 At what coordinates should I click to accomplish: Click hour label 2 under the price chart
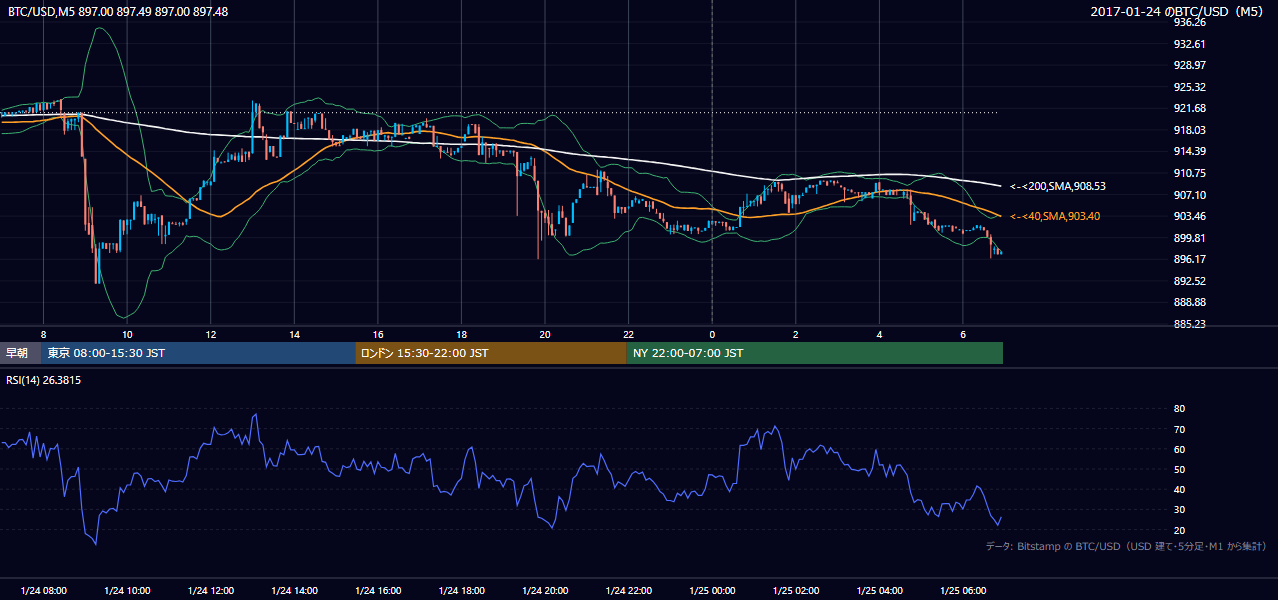coord(796,334)
